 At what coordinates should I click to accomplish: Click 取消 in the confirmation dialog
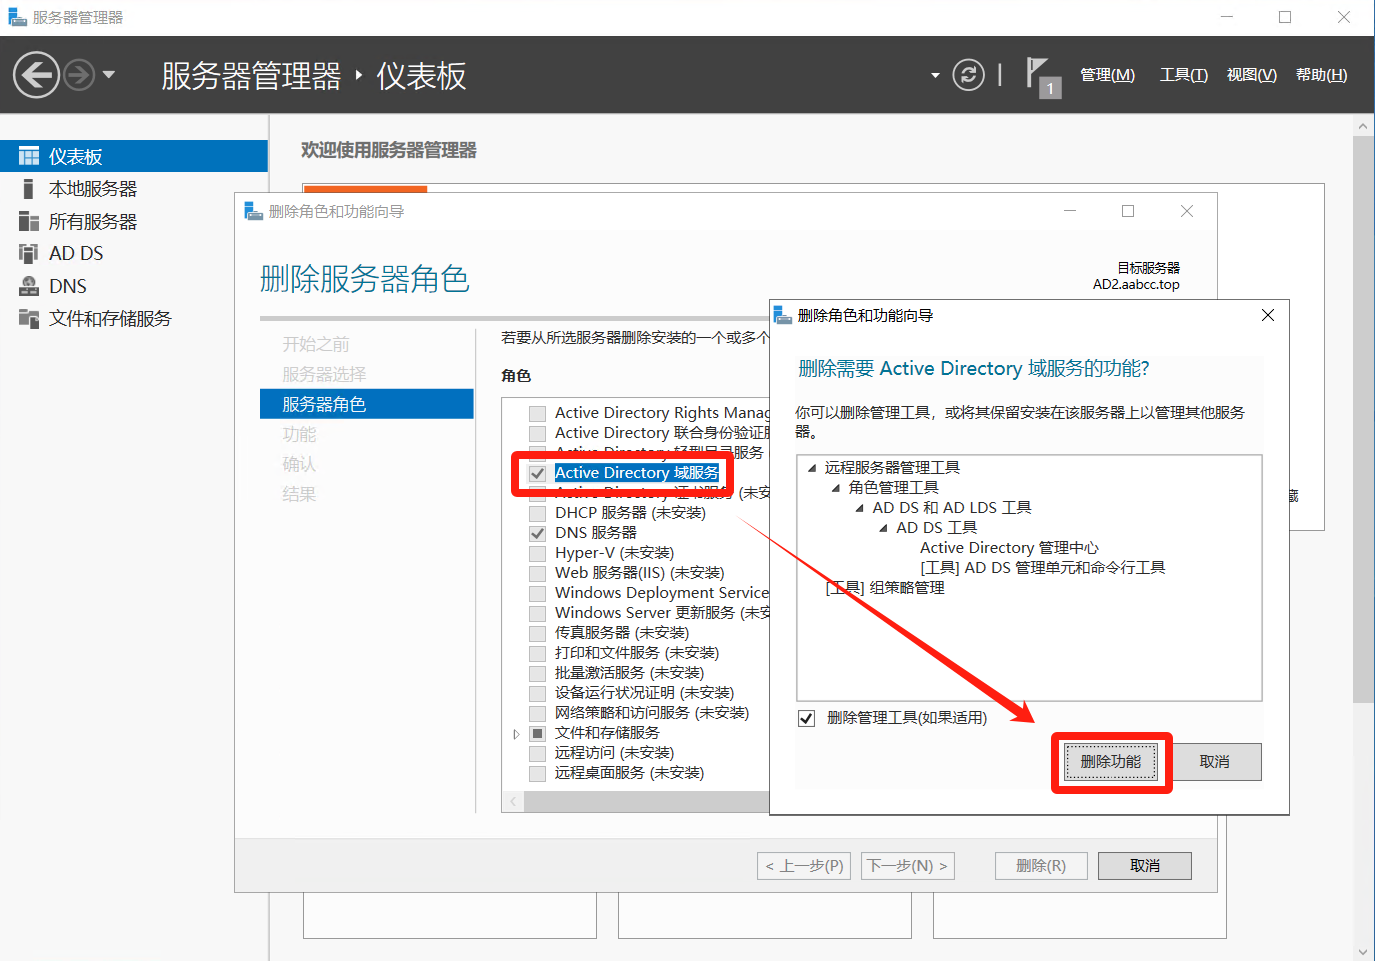(1214, 762)
